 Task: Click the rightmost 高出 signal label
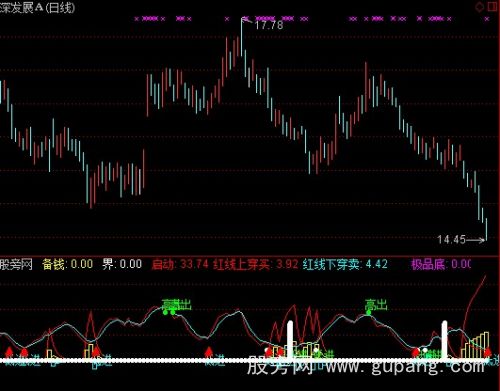pyautogui.click(x=376, y=305)
